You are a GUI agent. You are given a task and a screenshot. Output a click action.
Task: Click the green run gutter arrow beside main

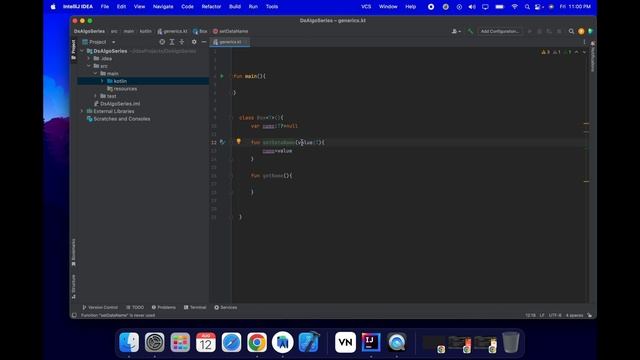[222, 76]
